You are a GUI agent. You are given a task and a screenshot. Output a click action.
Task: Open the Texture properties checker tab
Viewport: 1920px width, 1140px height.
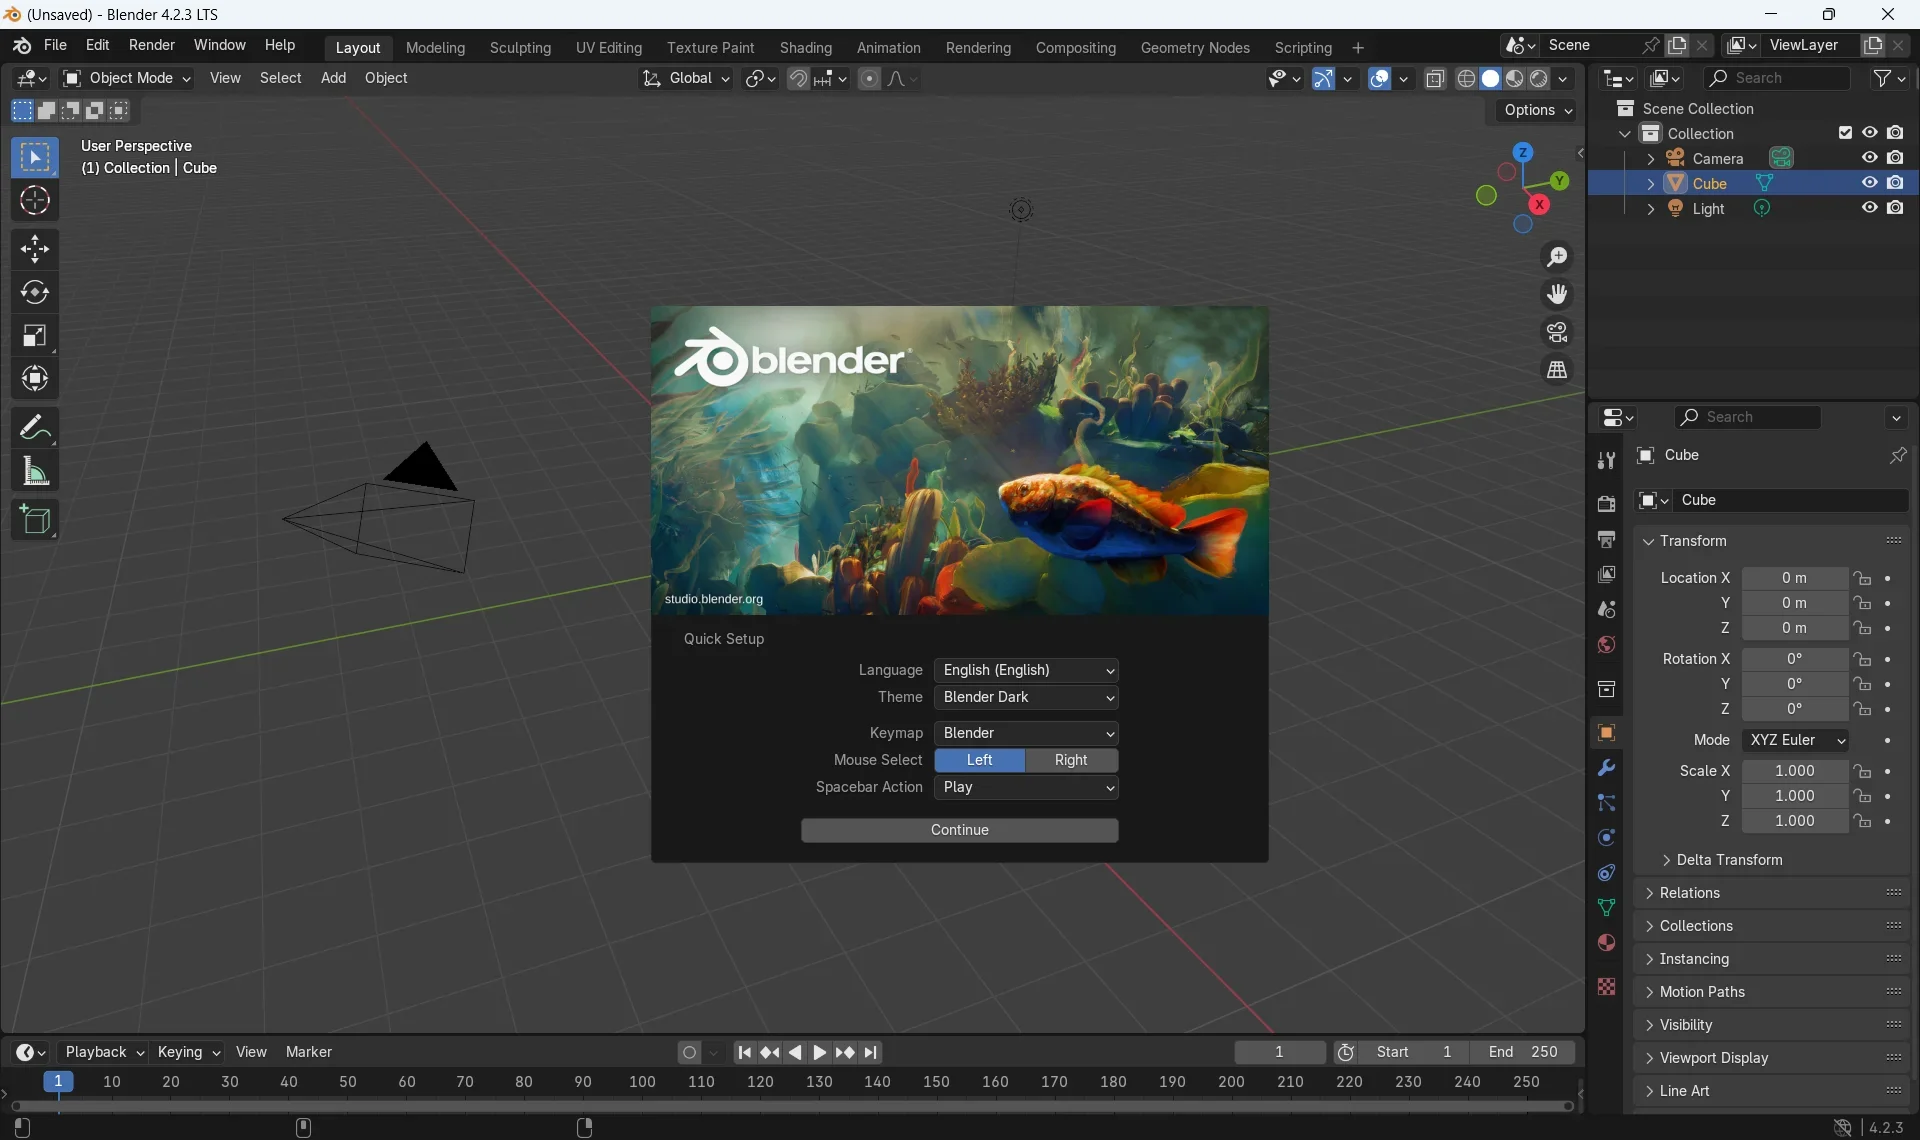point(1606,987)
